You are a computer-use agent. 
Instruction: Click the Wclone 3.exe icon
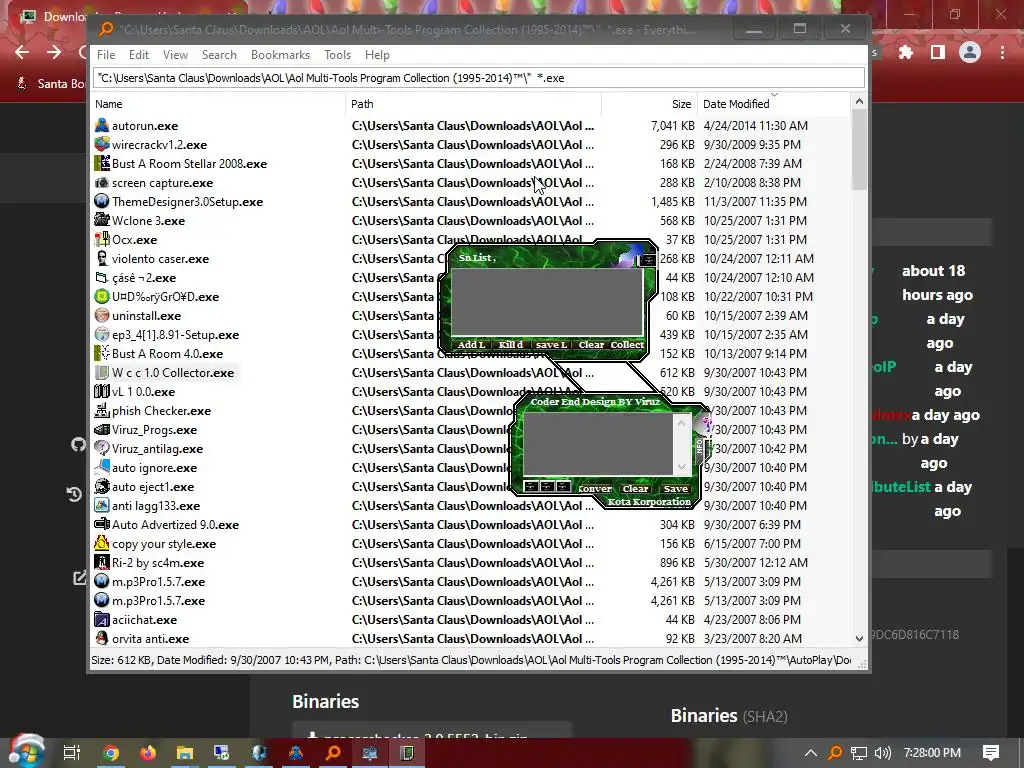(101, 220)
